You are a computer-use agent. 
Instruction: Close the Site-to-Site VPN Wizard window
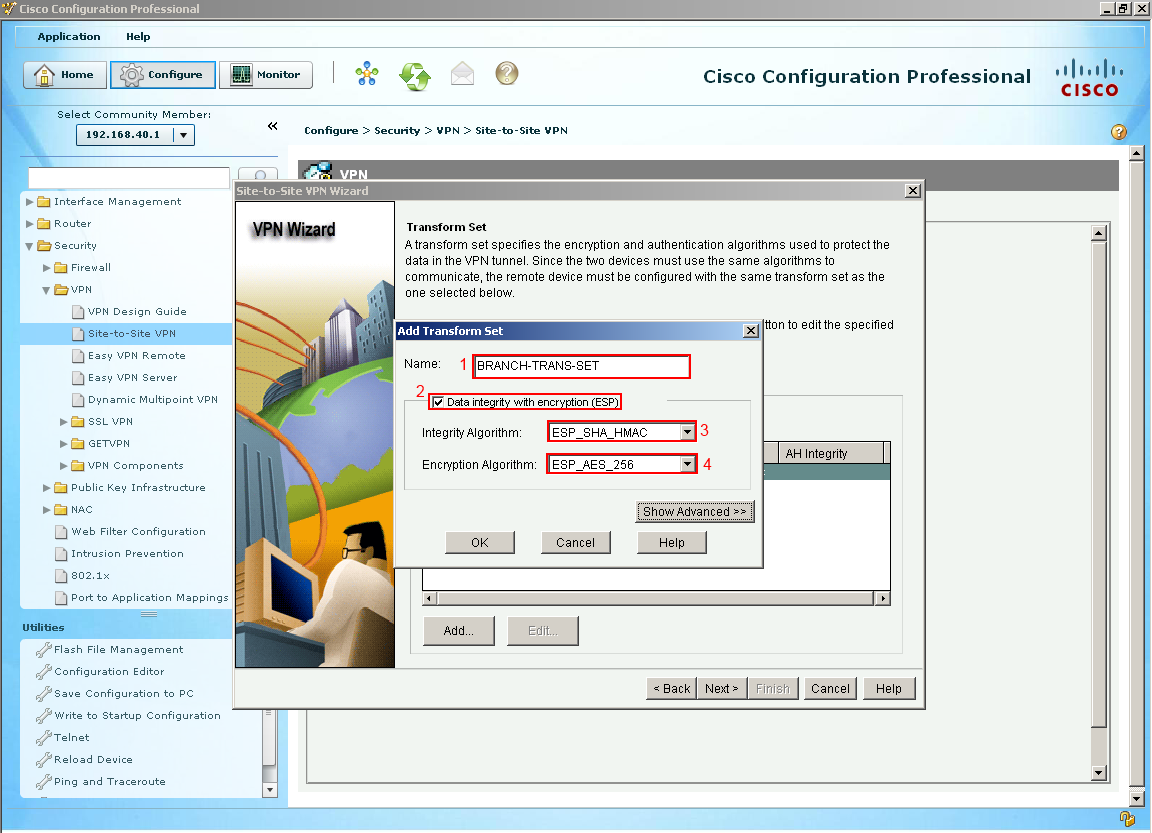[912, 191]
